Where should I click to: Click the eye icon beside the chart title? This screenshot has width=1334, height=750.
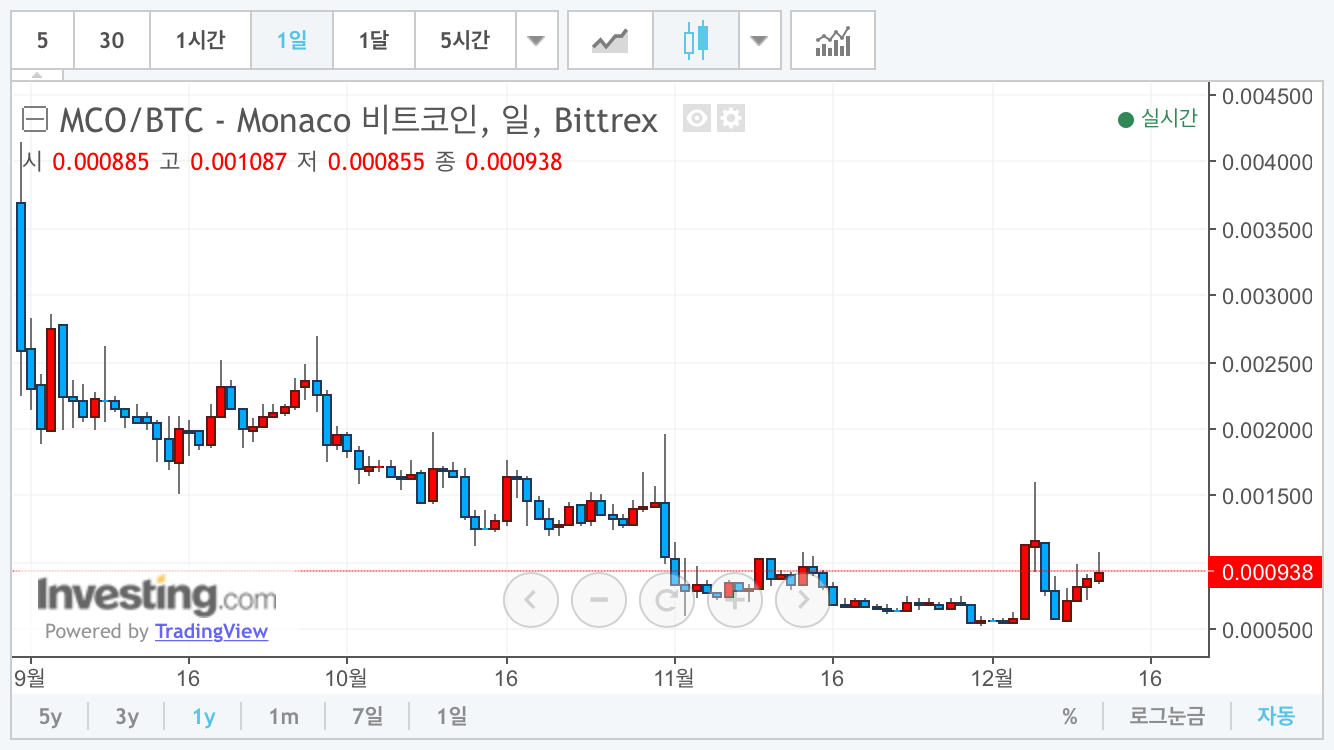tap(697, 119)
